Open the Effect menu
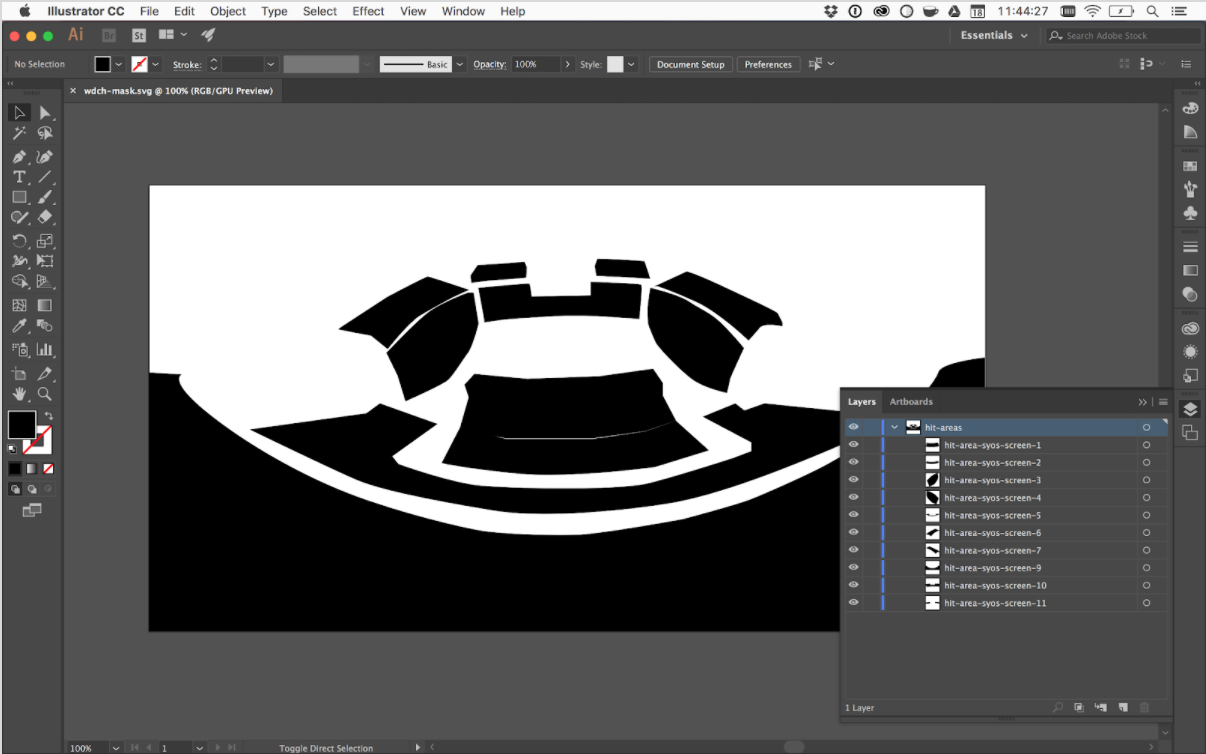This screenshot has height=754, width=1206. tap(368, 11)
